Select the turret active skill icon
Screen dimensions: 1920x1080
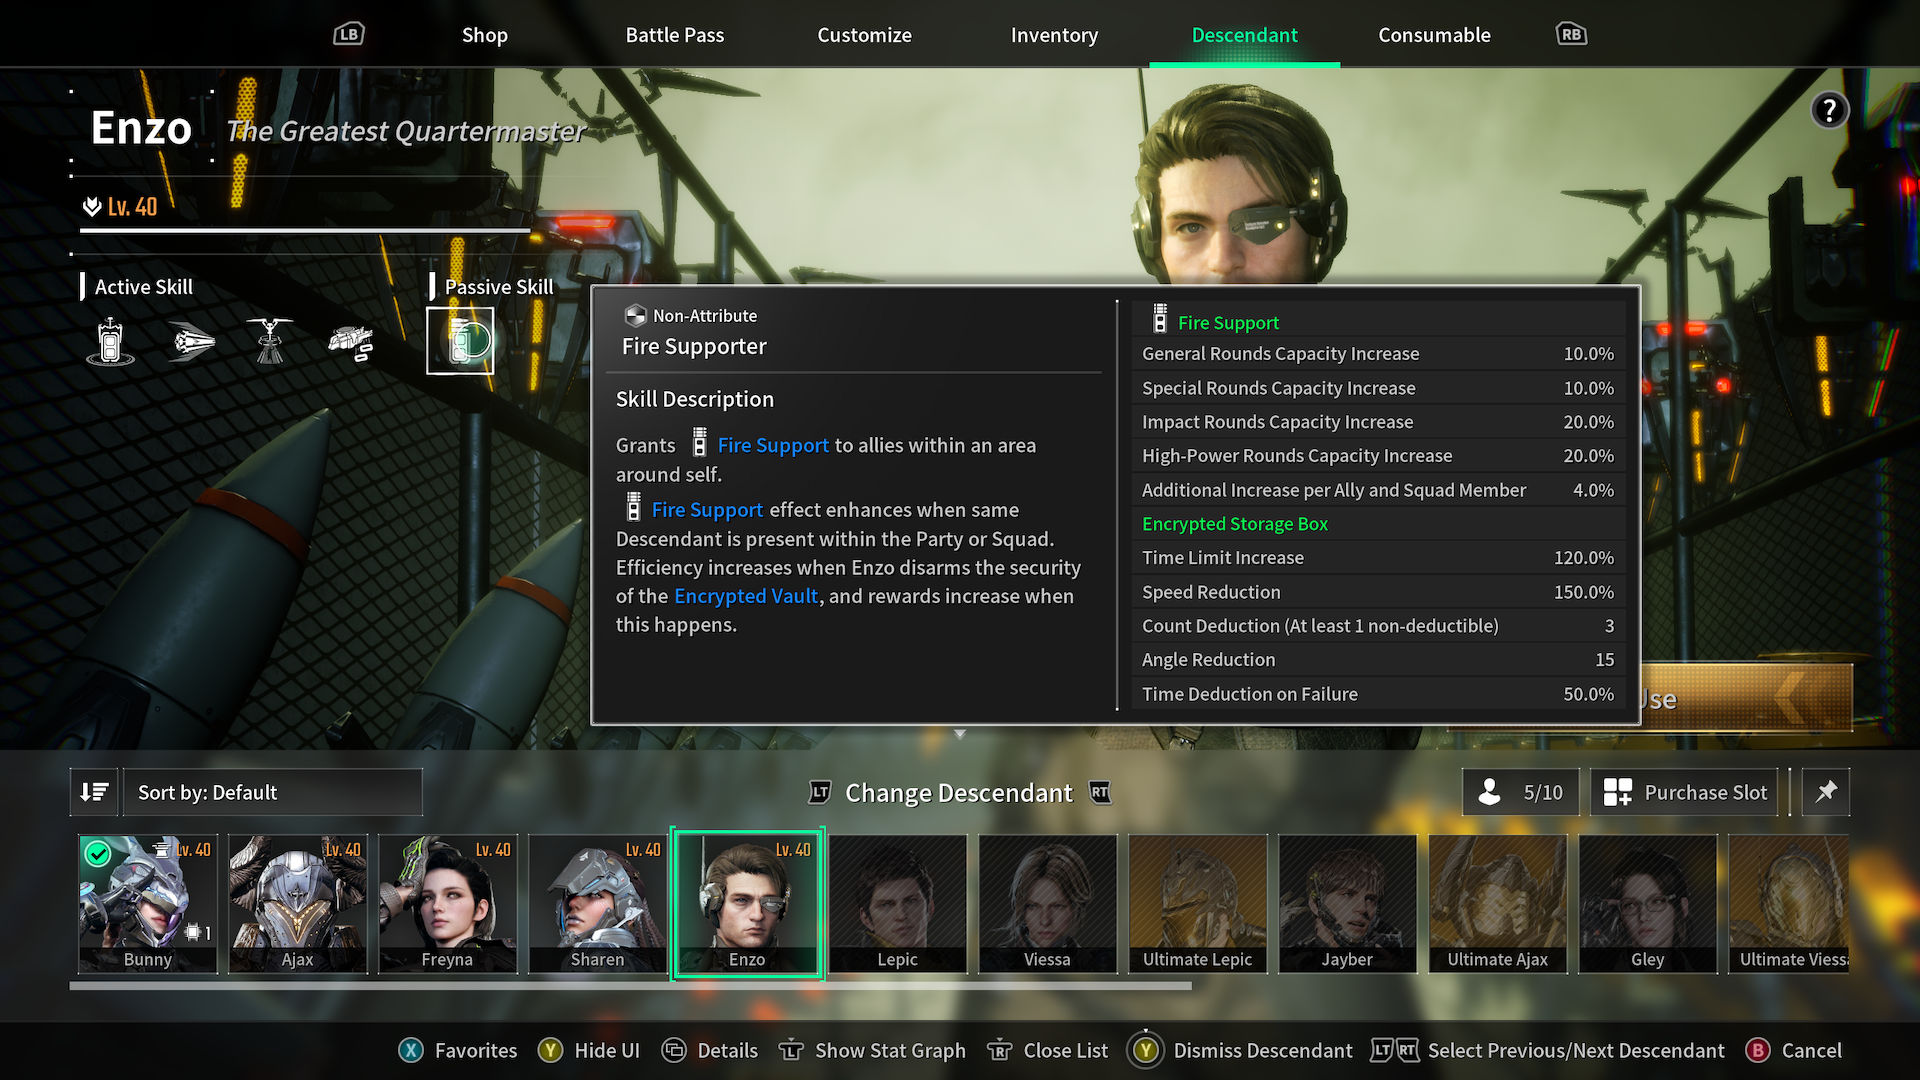pyautogui.click(x=273, y=340)
